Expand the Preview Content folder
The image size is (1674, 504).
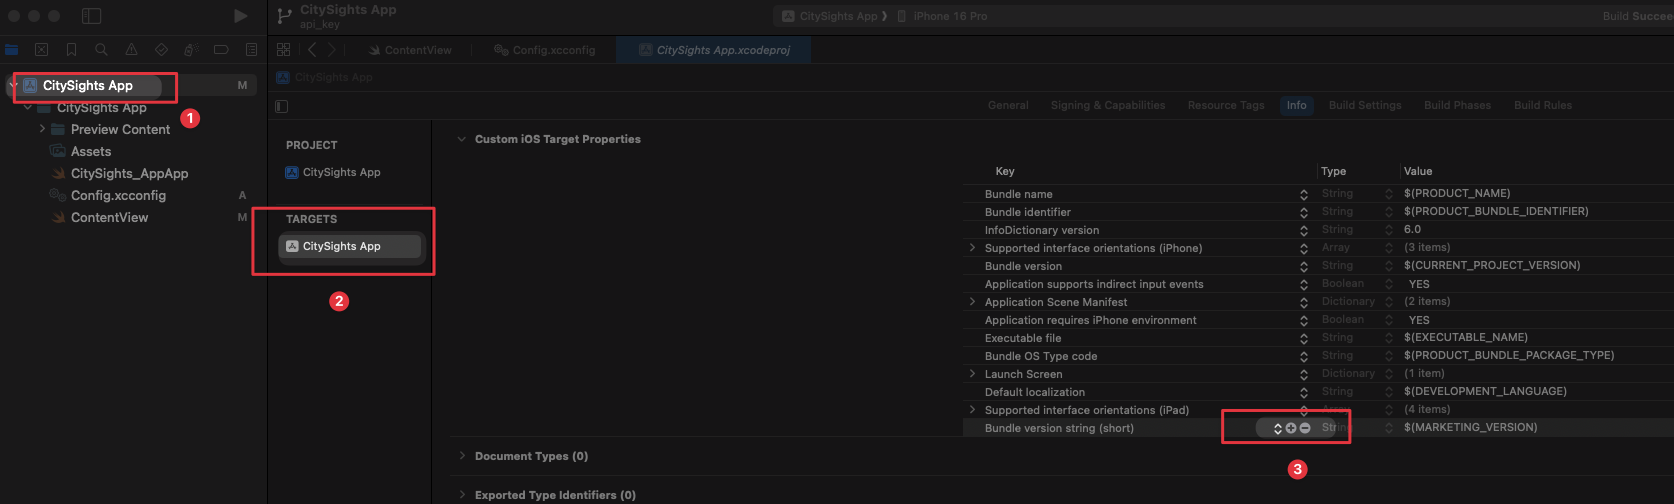click(x=42, y=129)
